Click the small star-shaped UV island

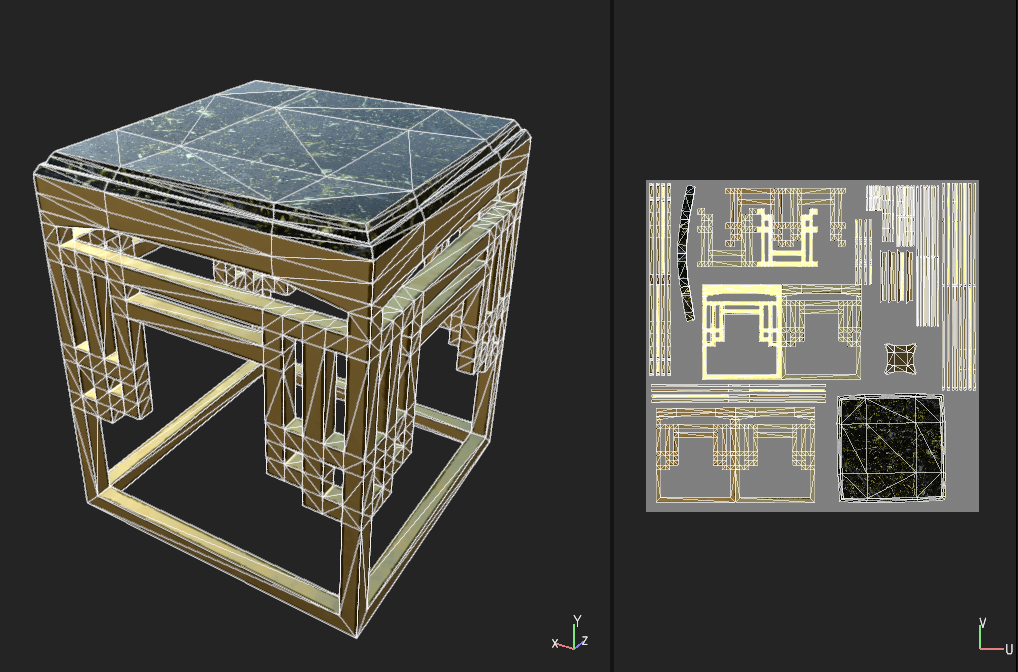(901, 358)
